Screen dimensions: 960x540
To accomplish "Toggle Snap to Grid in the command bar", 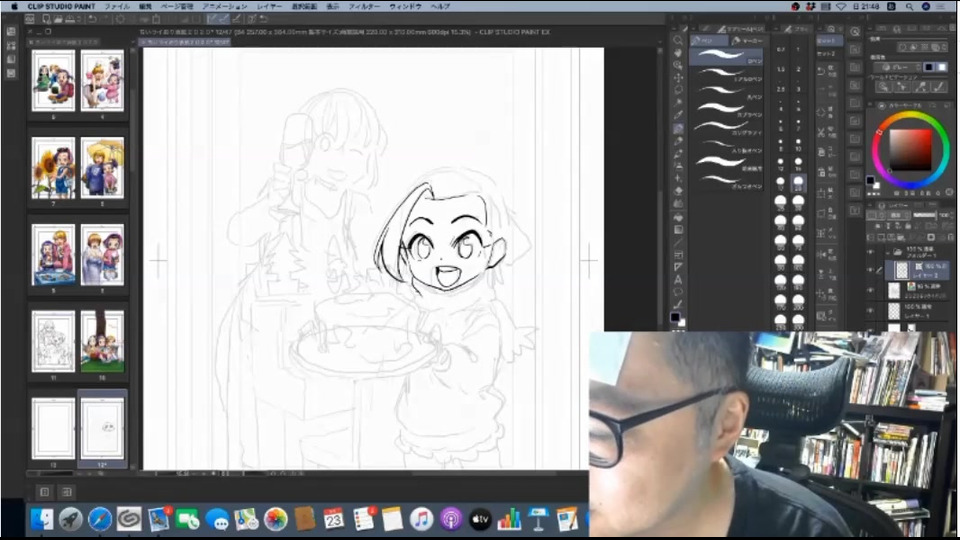I will click(x=237, y=19).
